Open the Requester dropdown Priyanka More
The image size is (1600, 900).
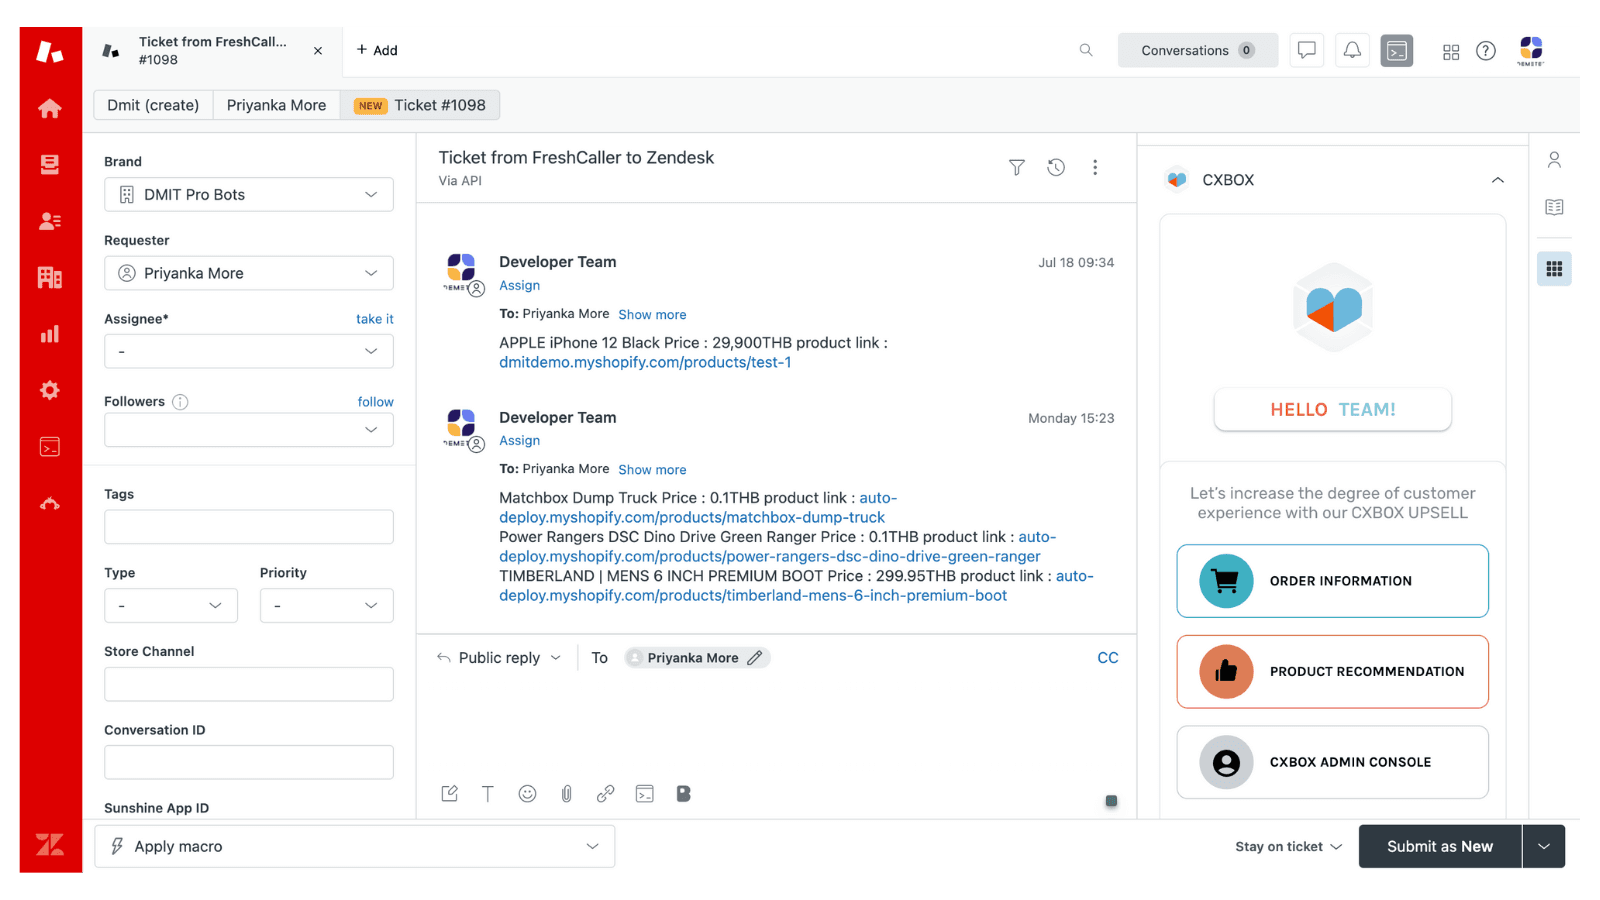point(249,273)
